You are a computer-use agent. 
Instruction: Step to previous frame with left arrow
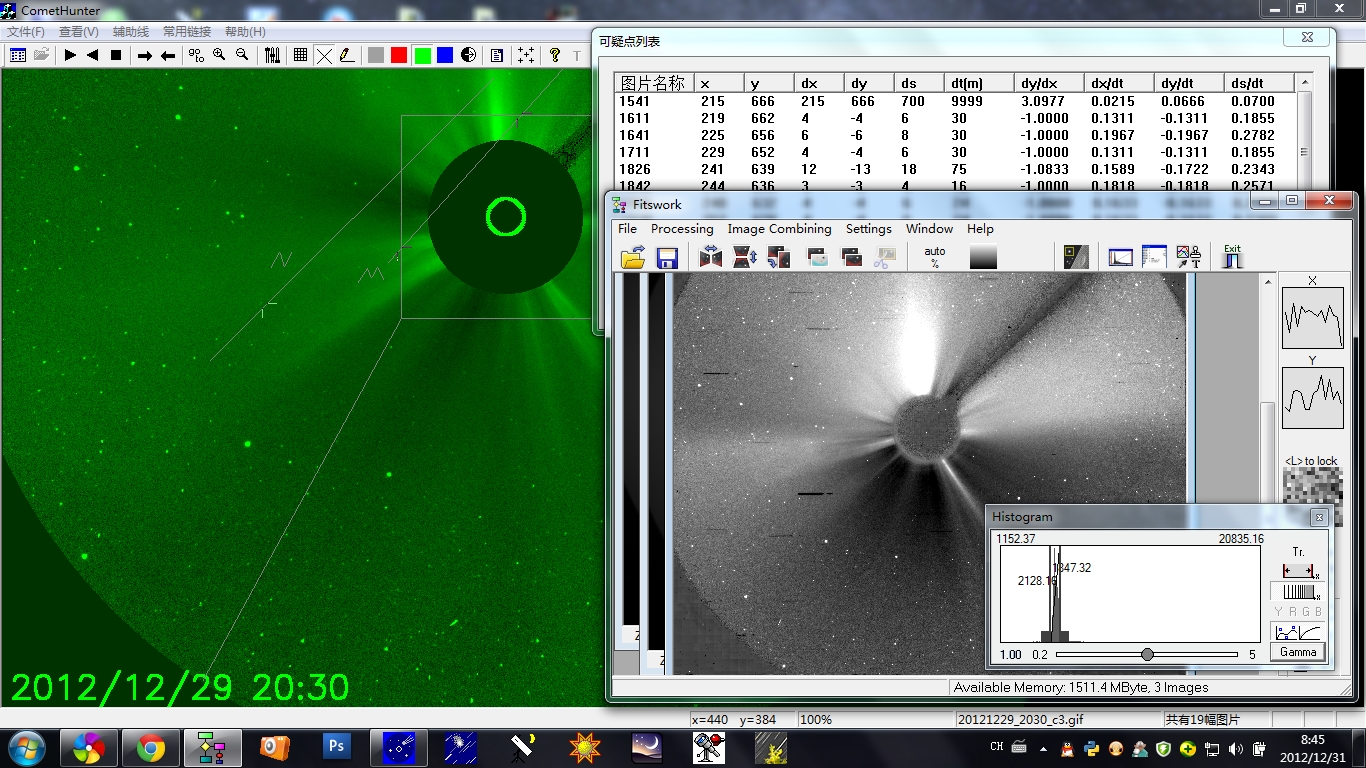168,55
